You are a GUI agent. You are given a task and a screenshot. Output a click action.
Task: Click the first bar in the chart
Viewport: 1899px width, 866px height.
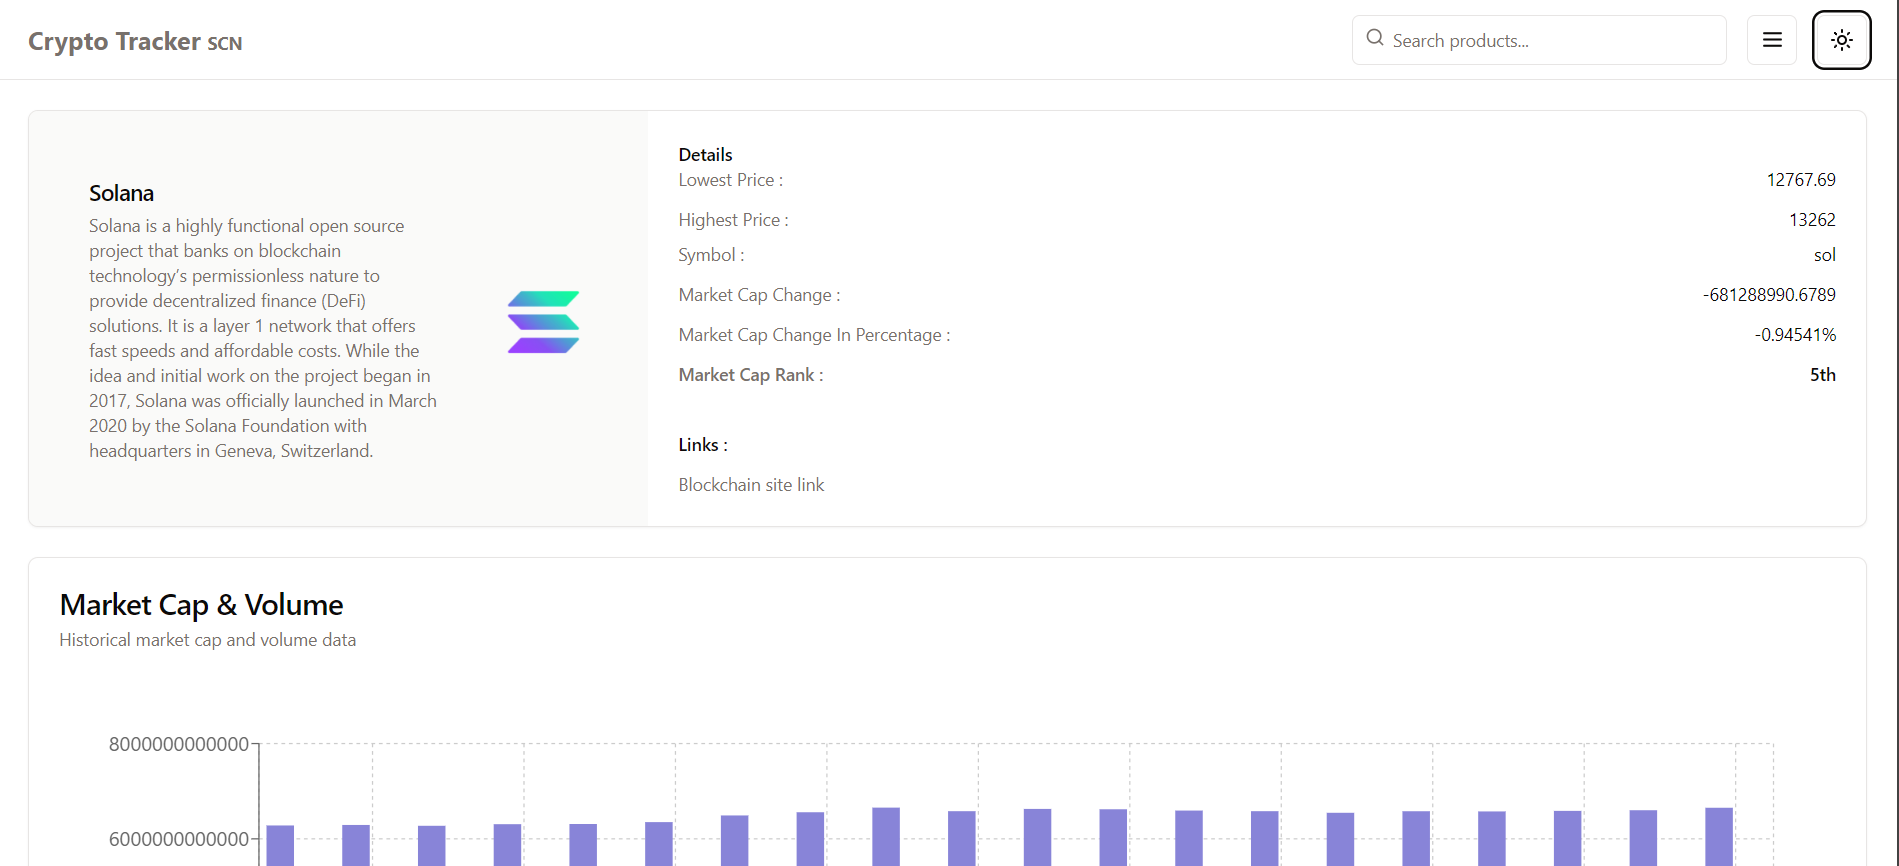(x=280, y=845)
